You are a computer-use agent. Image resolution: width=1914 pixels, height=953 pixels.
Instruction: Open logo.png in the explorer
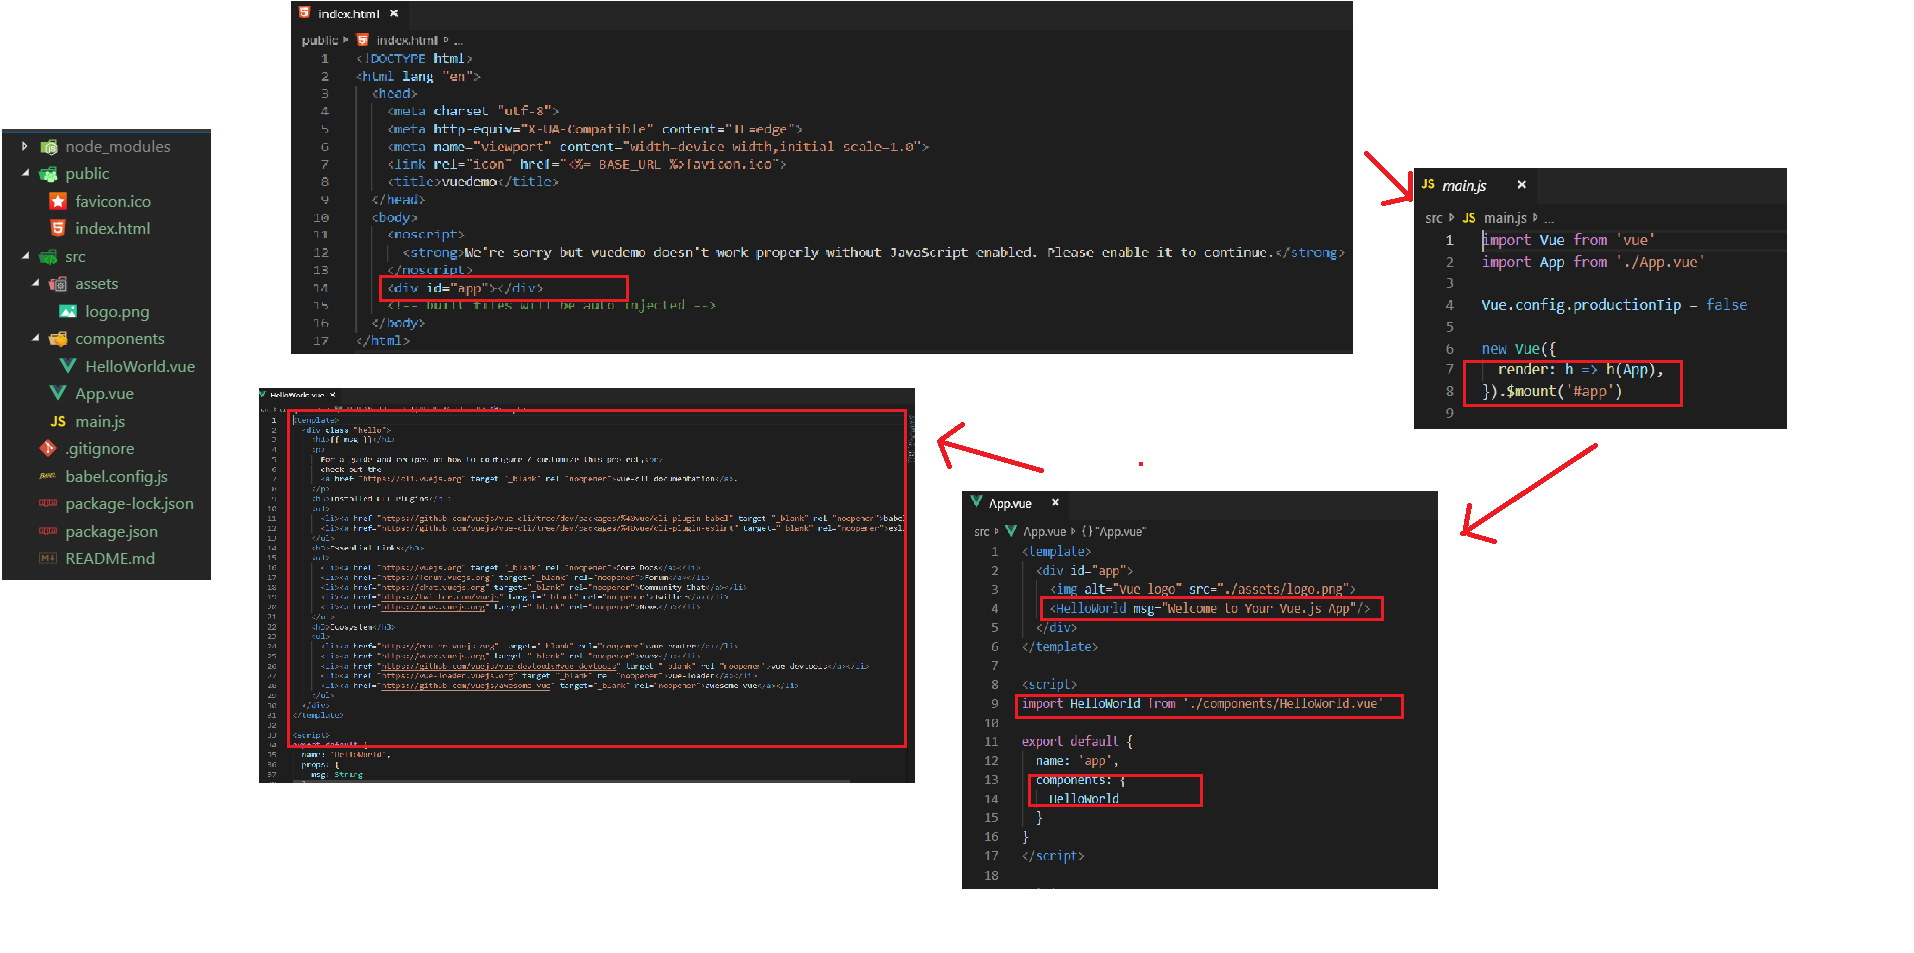117,311
